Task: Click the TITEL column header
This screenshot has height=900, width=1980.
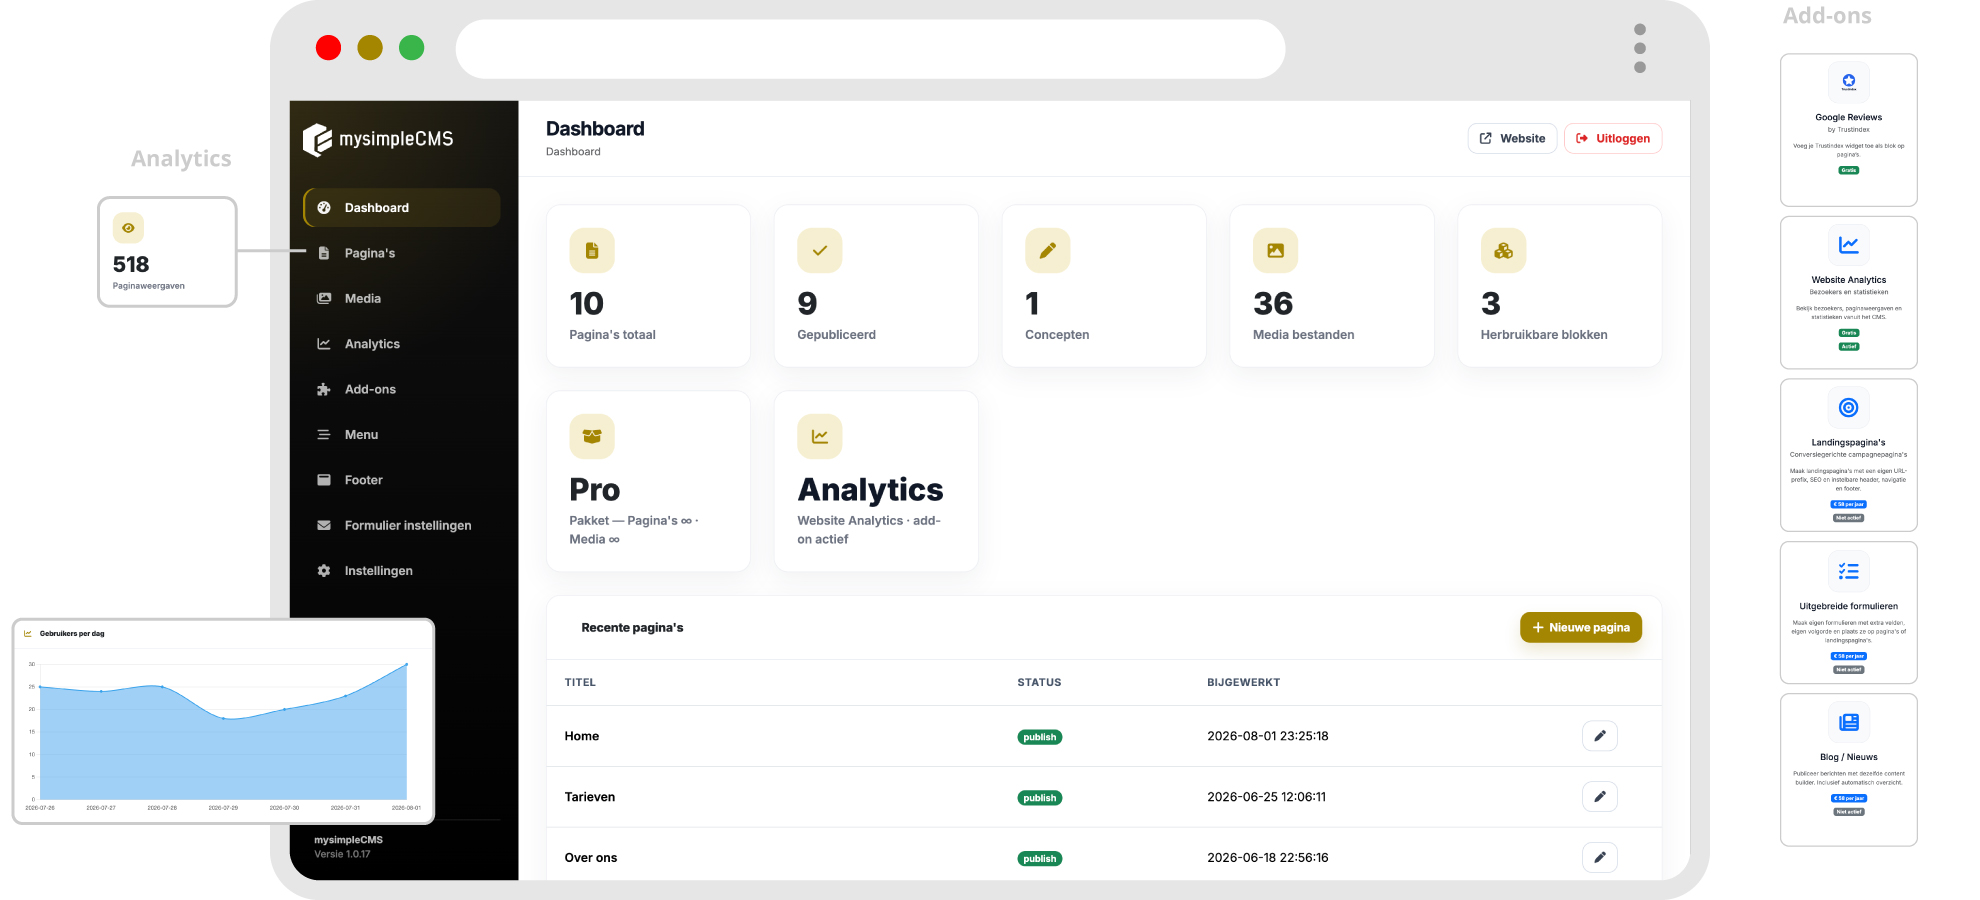Action: (x=580, y=683)
